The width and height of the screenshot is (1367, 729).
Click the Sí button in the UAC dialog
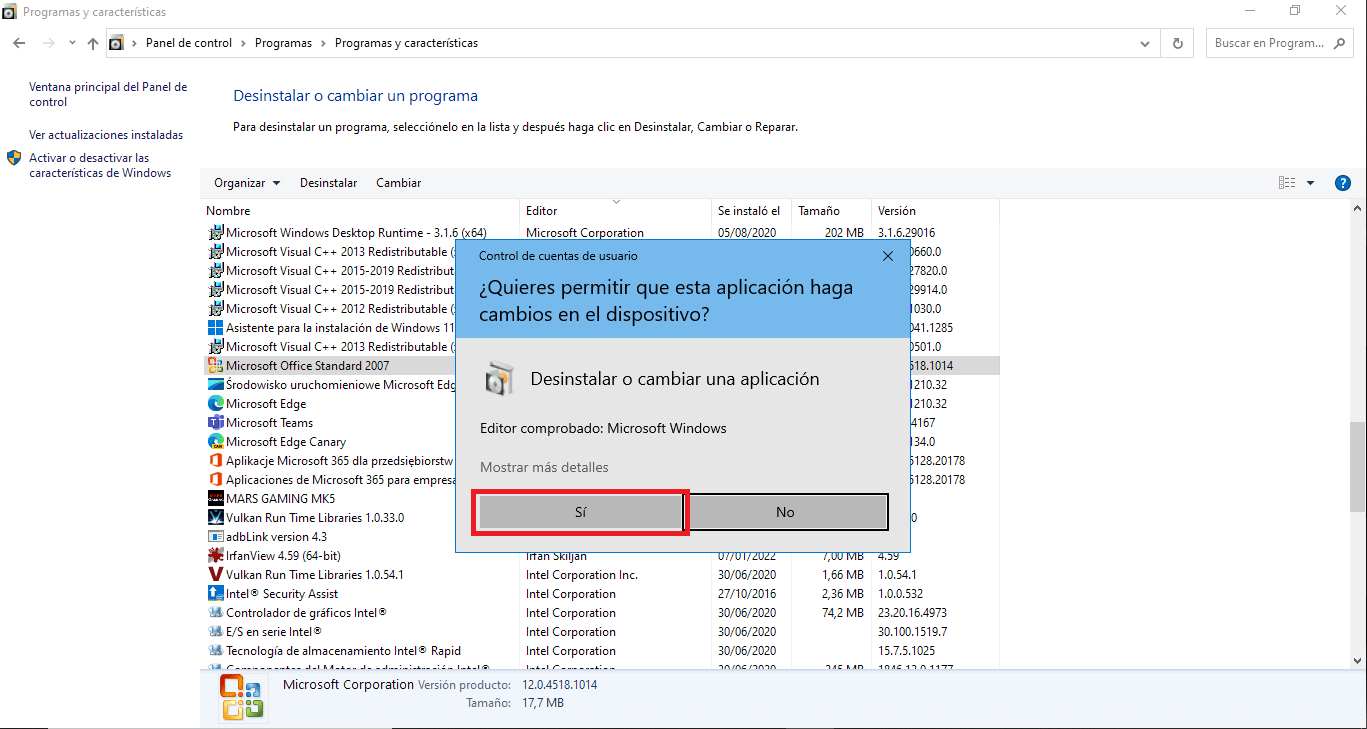580,512
